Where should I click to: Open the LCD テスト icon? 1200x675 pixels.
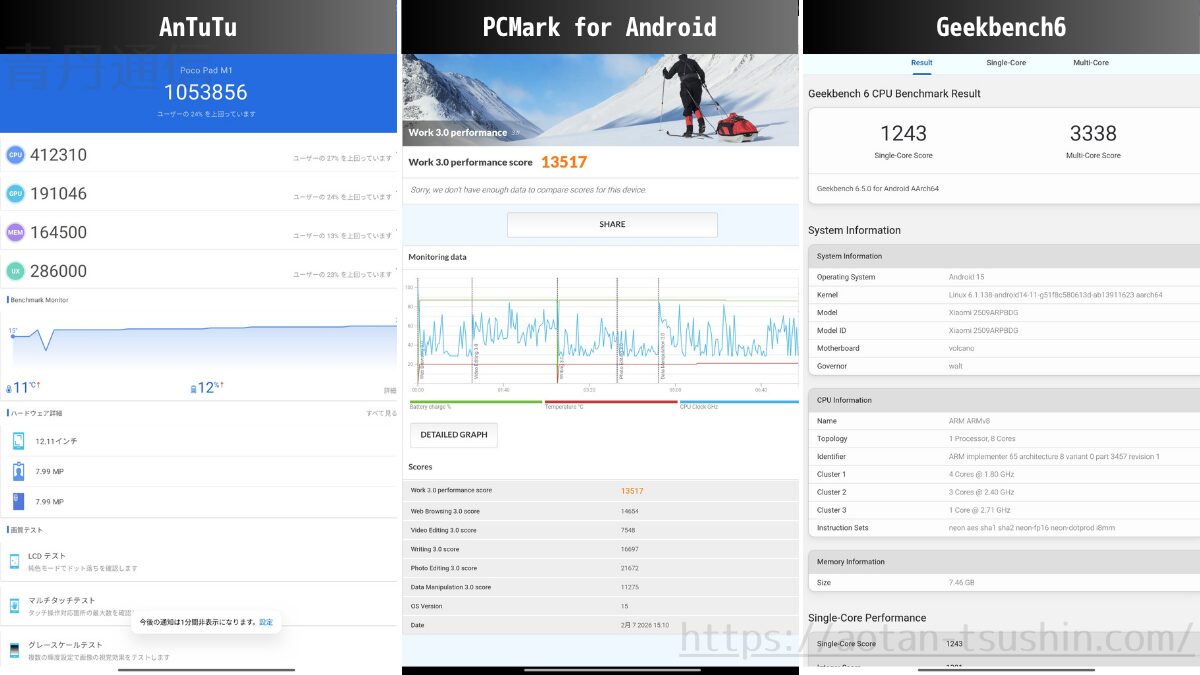point(15,561)
